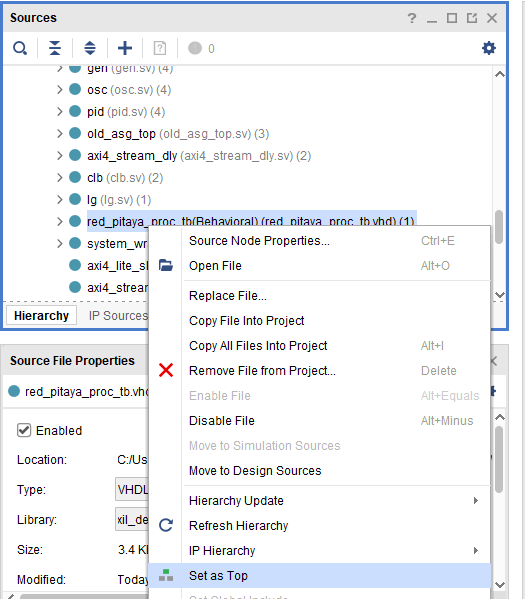Switch to the IP Sources tab
This screenshot has height=604, width=525.
pos(118,315)
